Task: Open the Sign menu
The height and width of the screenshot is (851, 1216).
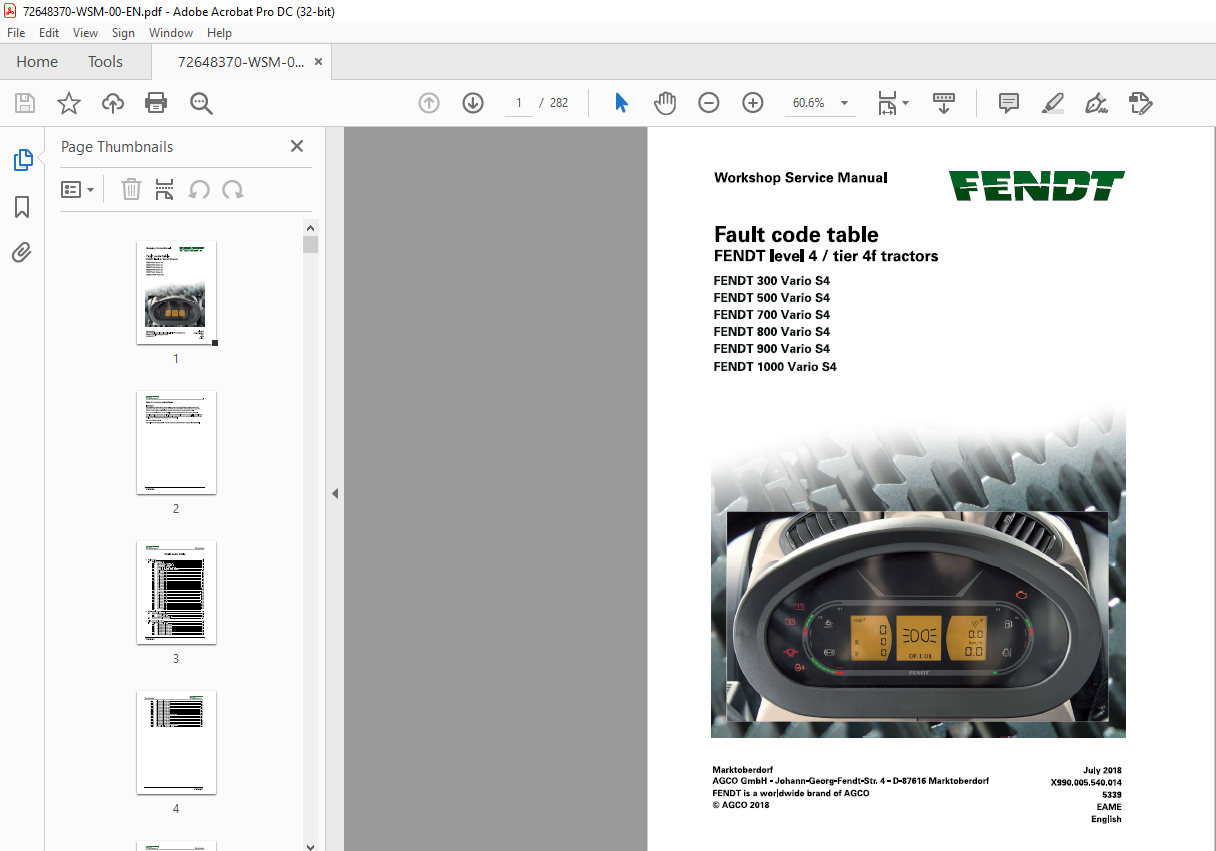Action: [123, 33]
